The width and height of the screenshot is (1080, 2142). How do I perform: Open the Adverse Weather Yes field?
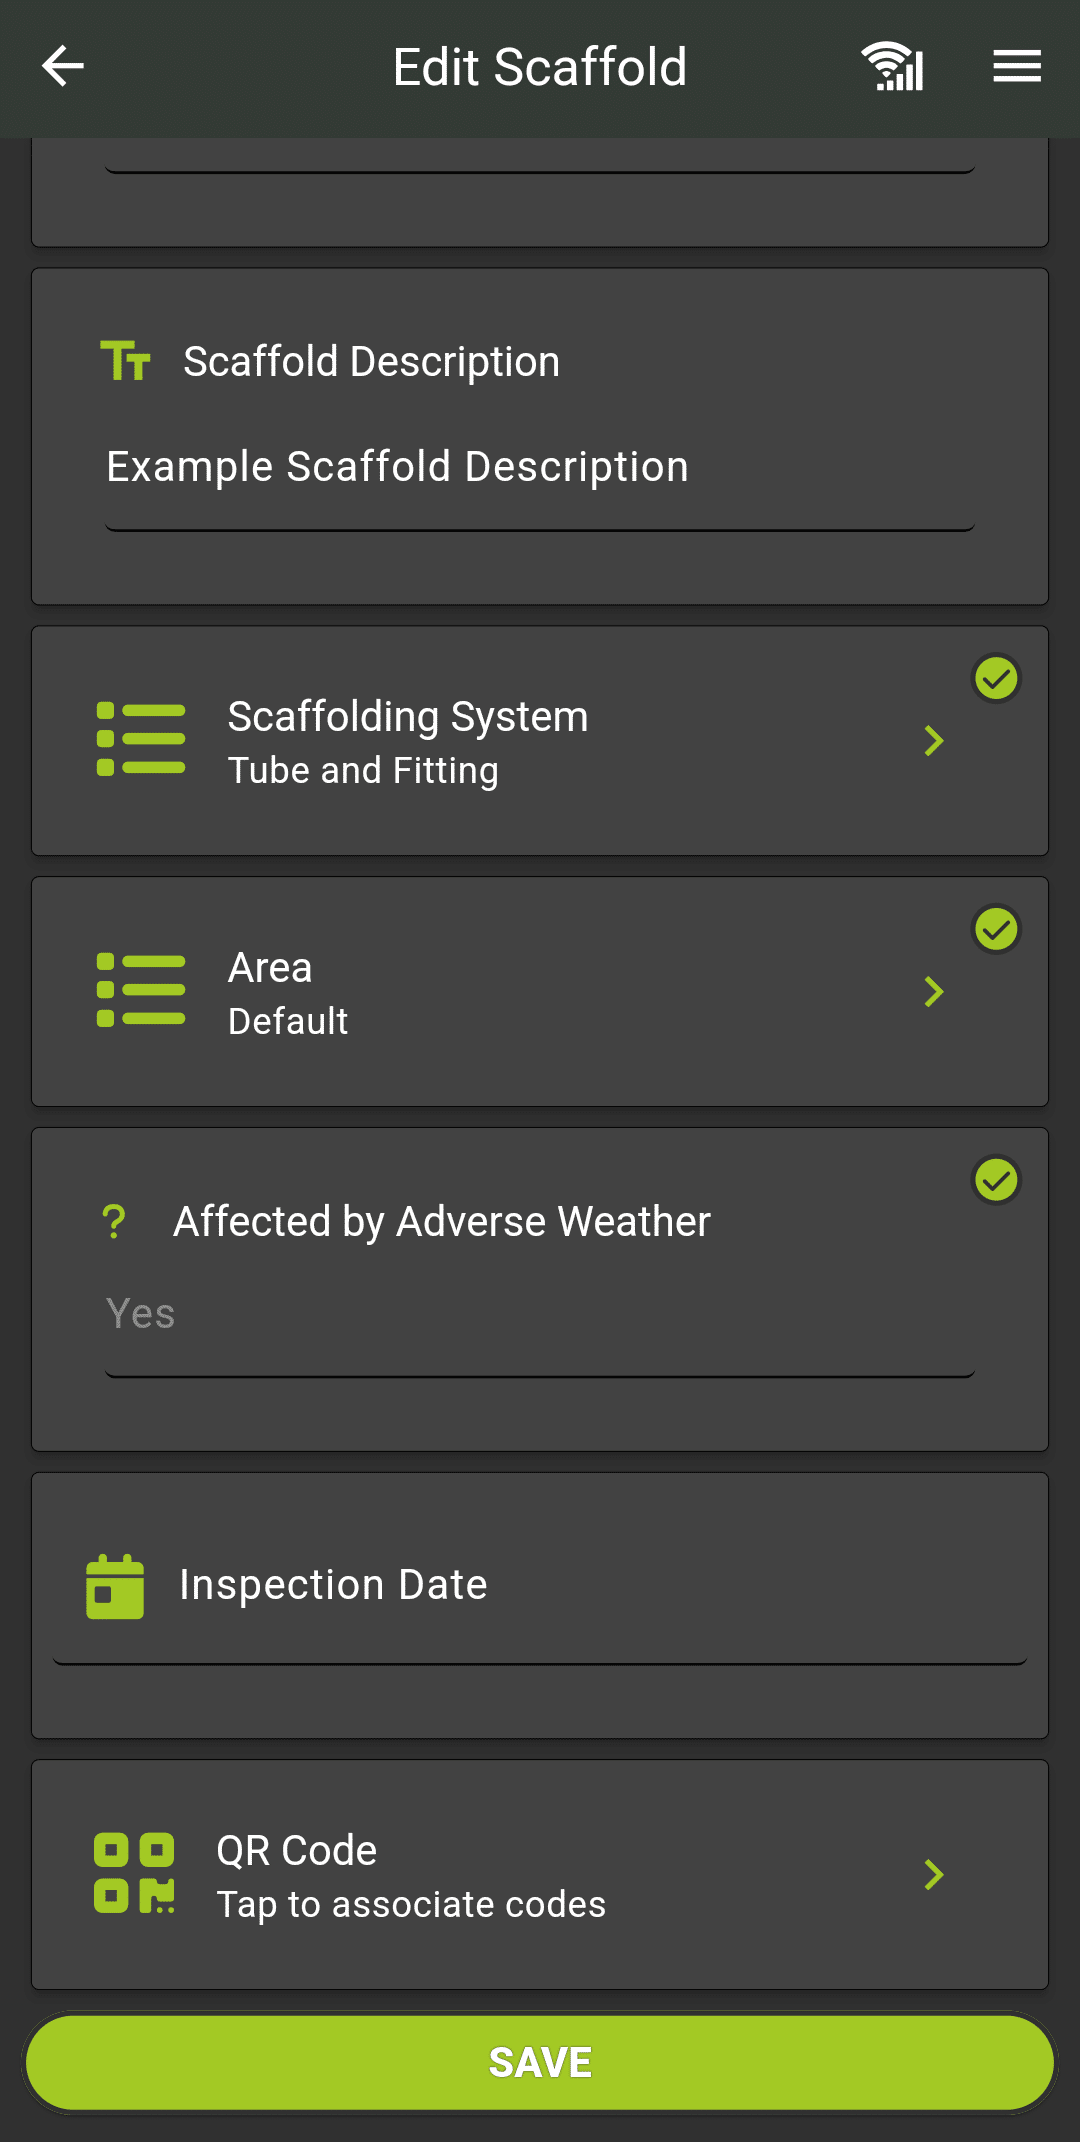click(540, 1315)
